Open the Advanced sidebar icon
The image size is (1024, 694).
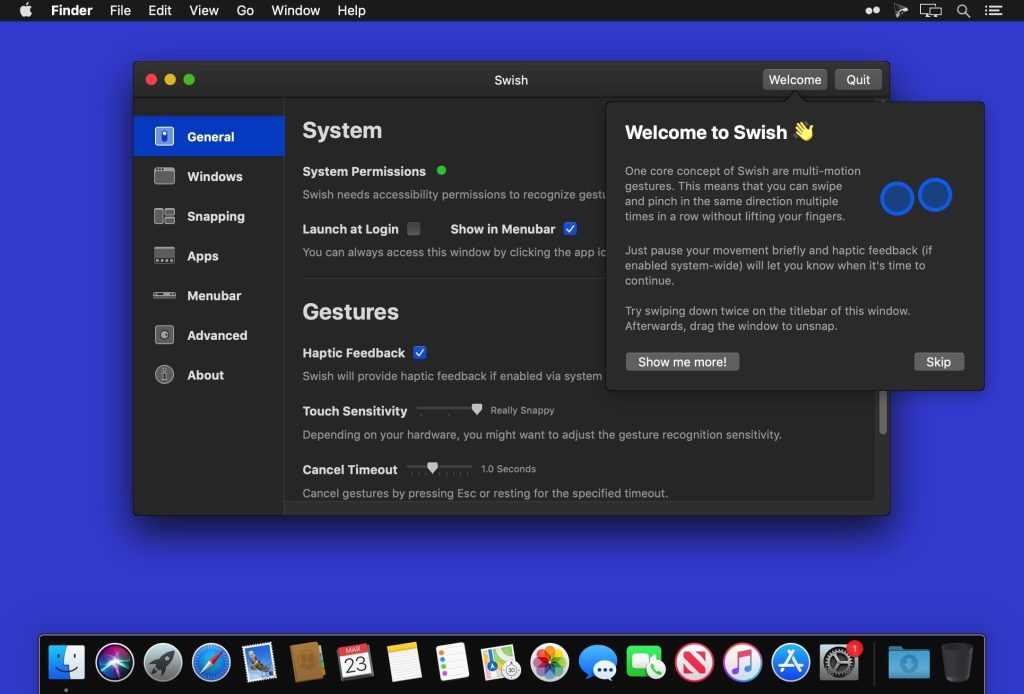click(164, 336)
